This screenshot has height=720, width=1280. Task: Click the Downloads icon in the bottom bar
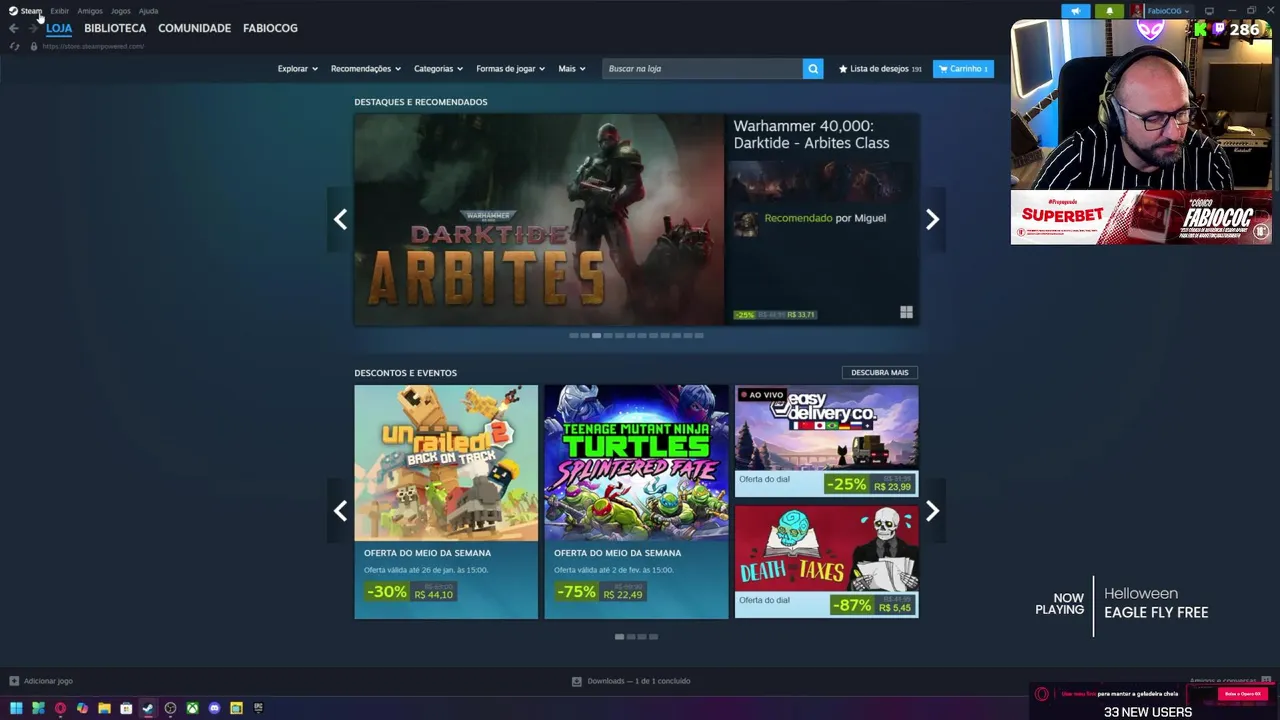(x=577, y=681)
